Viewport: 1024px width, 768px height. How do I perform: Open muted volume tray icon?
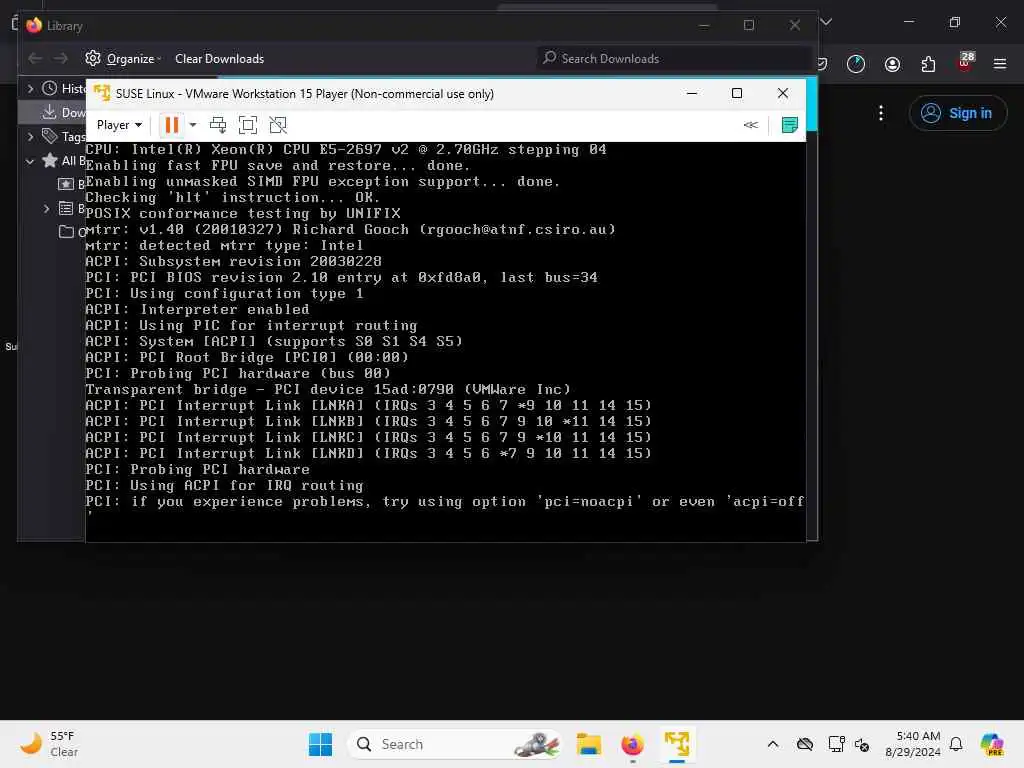pos(862,744)
